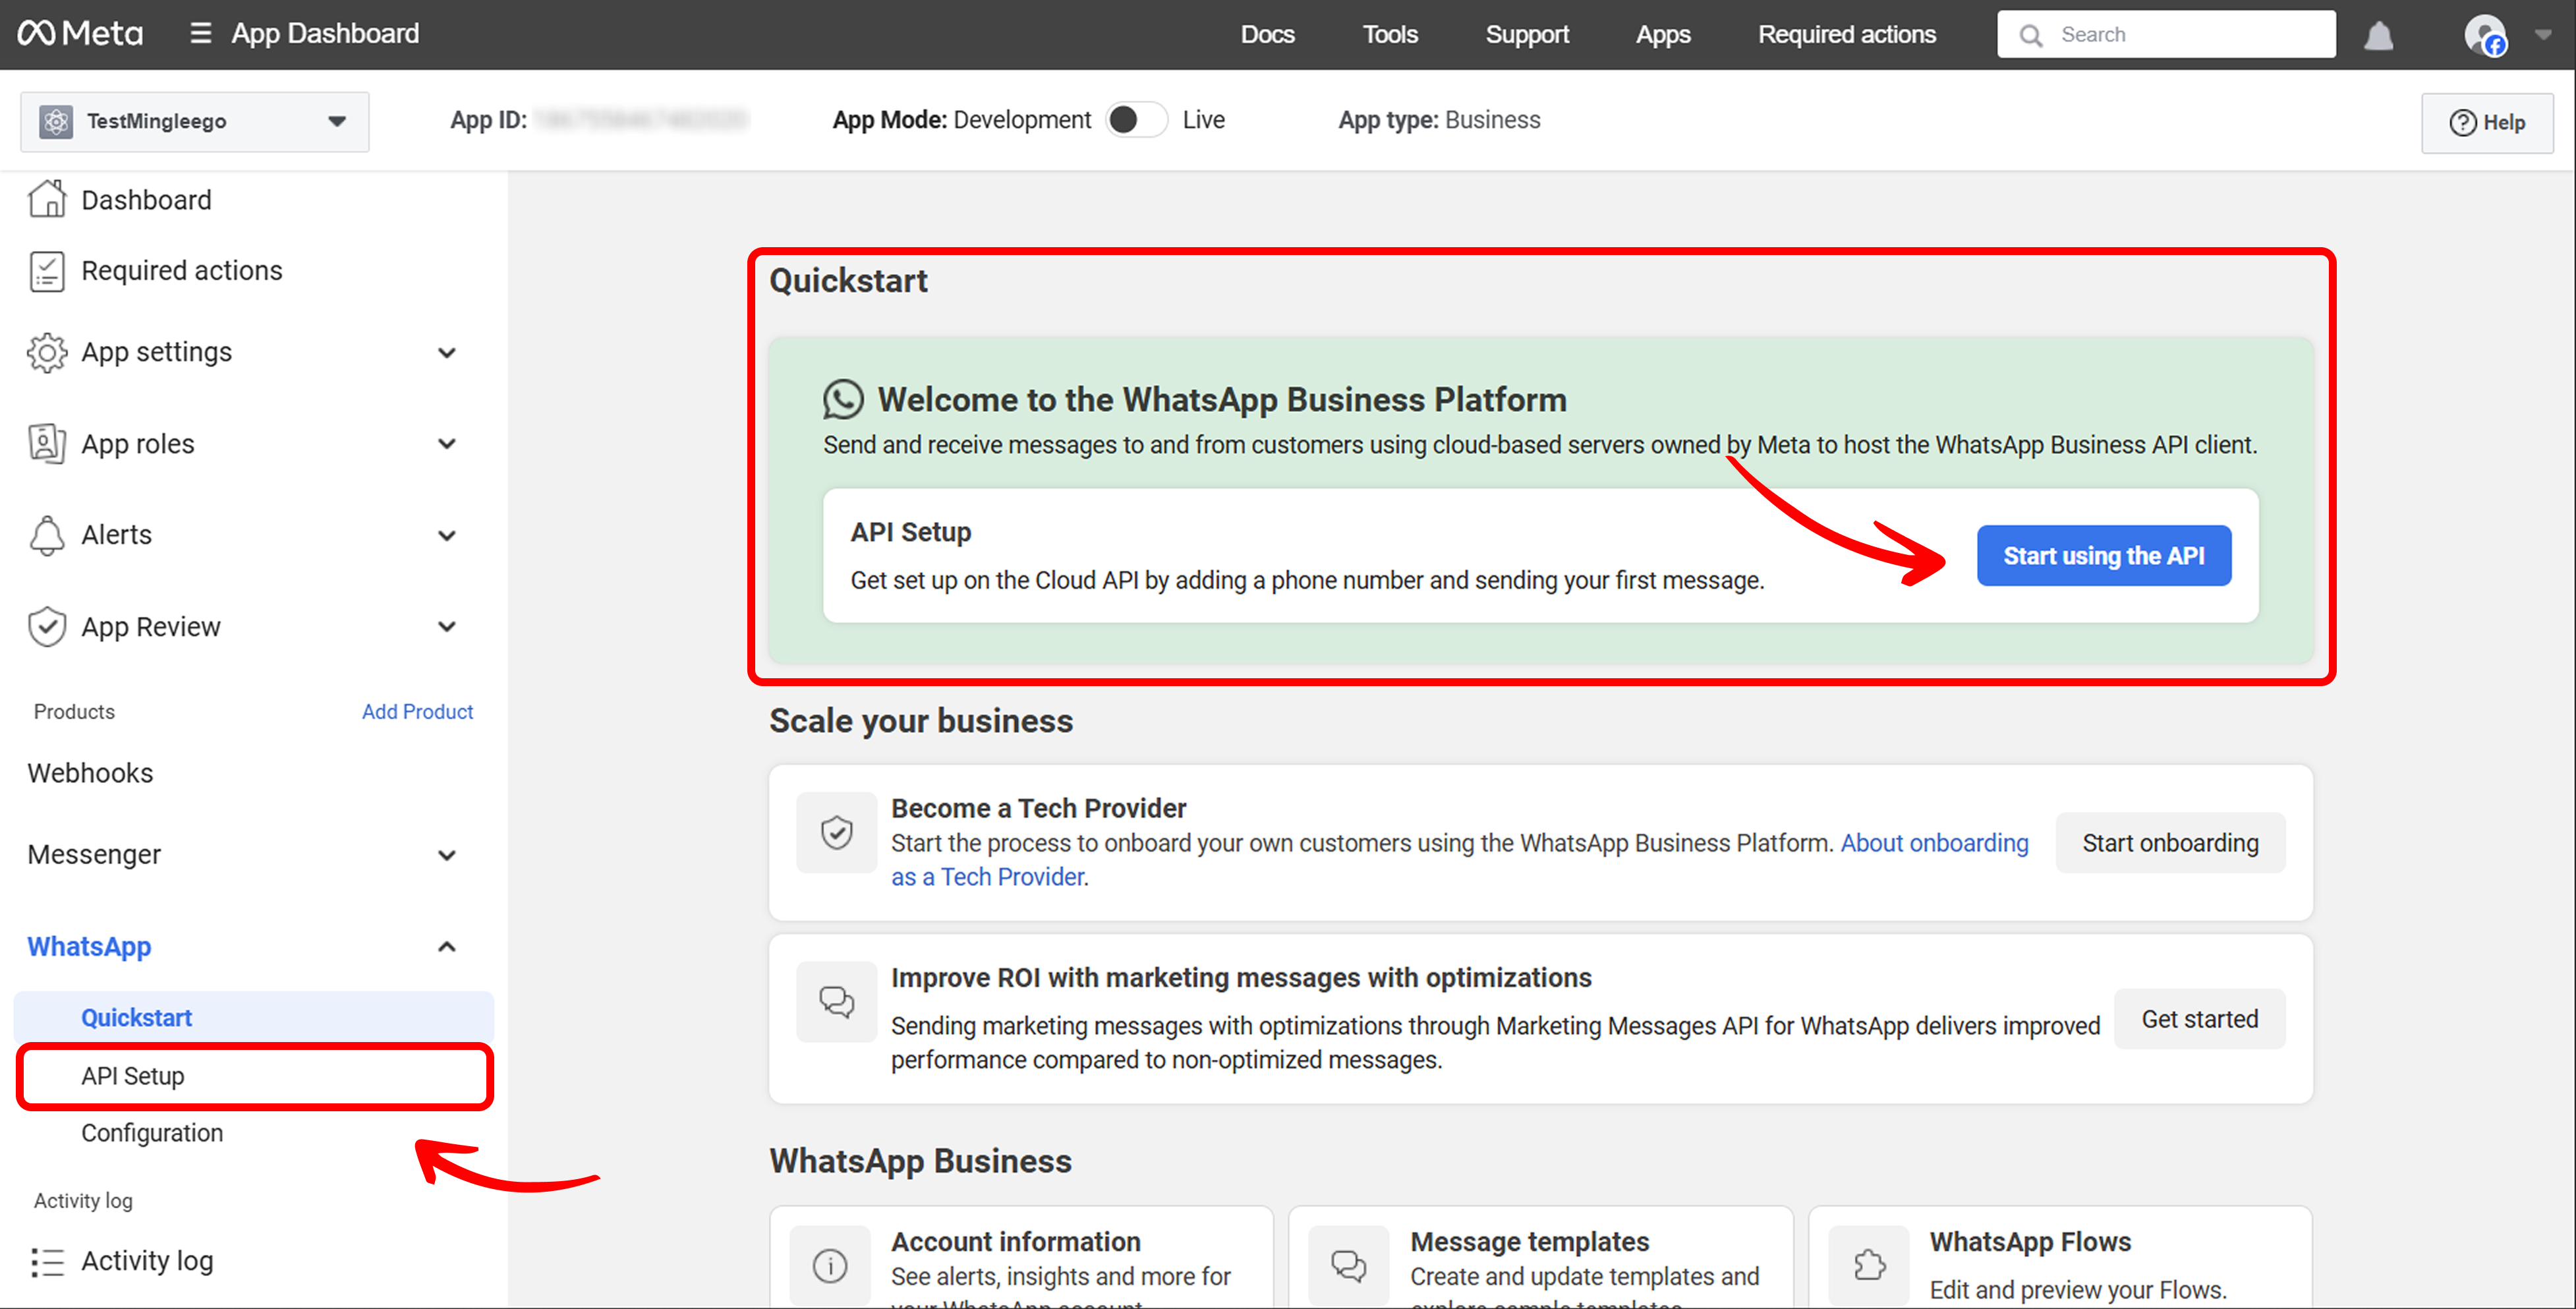
Task: Collapse the WhatsApp product chevron
Action: [x=447, y=947]
